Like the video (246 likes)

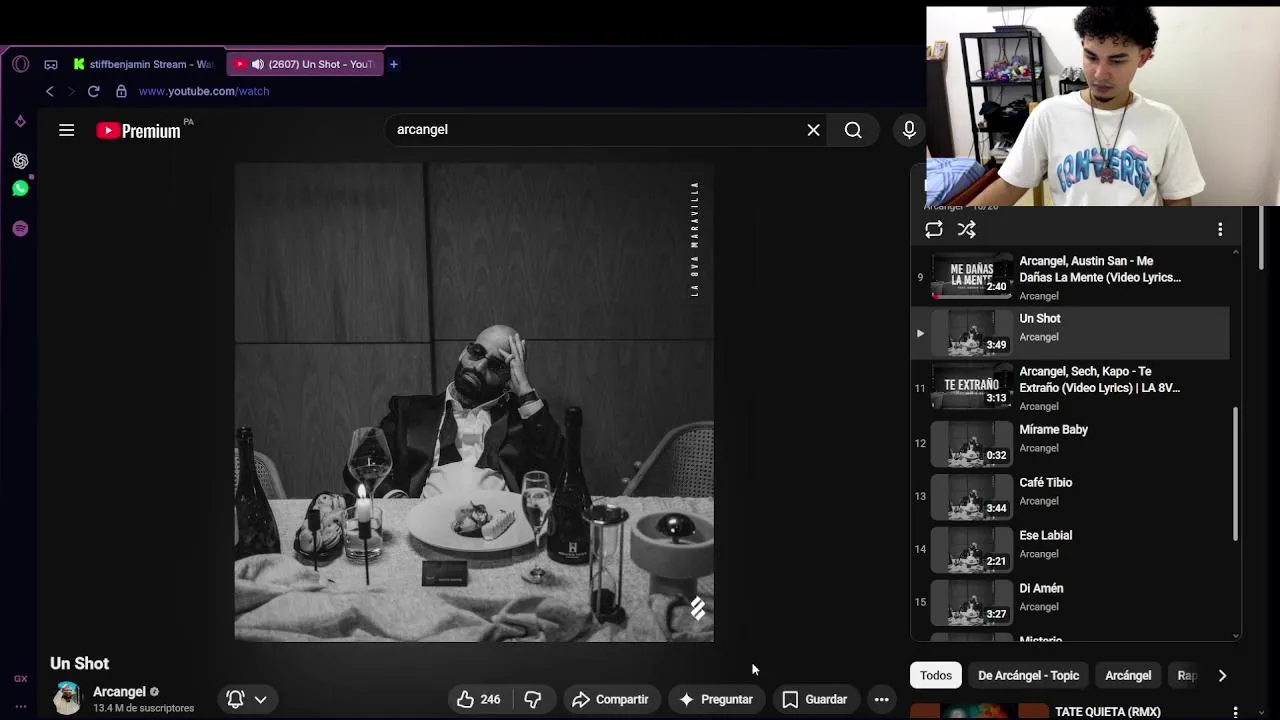479,700
